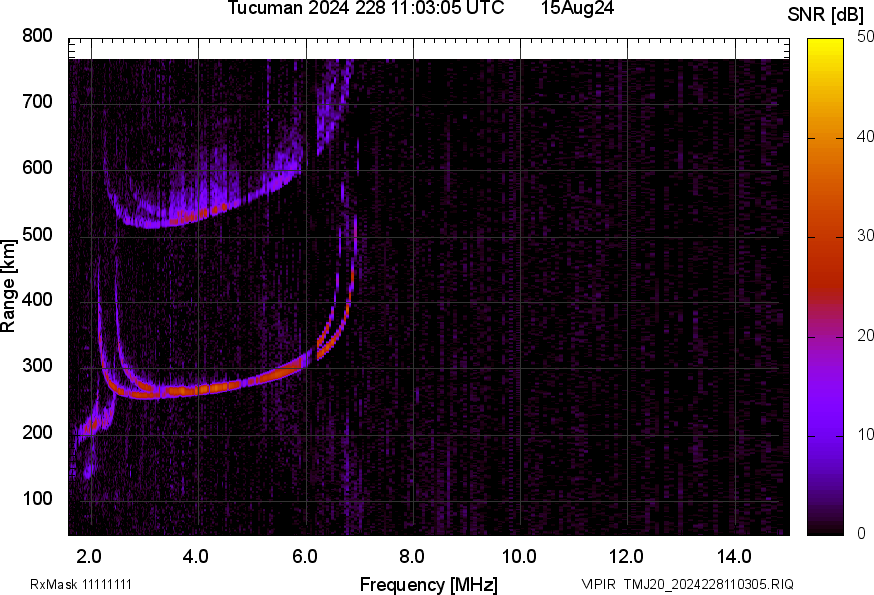Click the 500 km range tick label
This screenshot has width=874, height=595.
coord(37,234)
